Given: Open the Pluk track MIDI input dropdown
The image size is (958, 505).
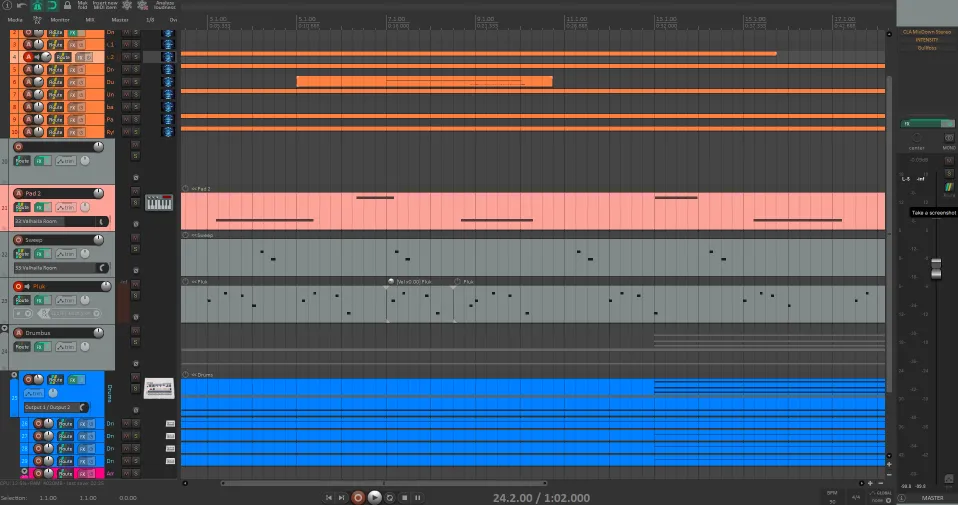Looking at the screenshot, I should [x=70, y=313].
